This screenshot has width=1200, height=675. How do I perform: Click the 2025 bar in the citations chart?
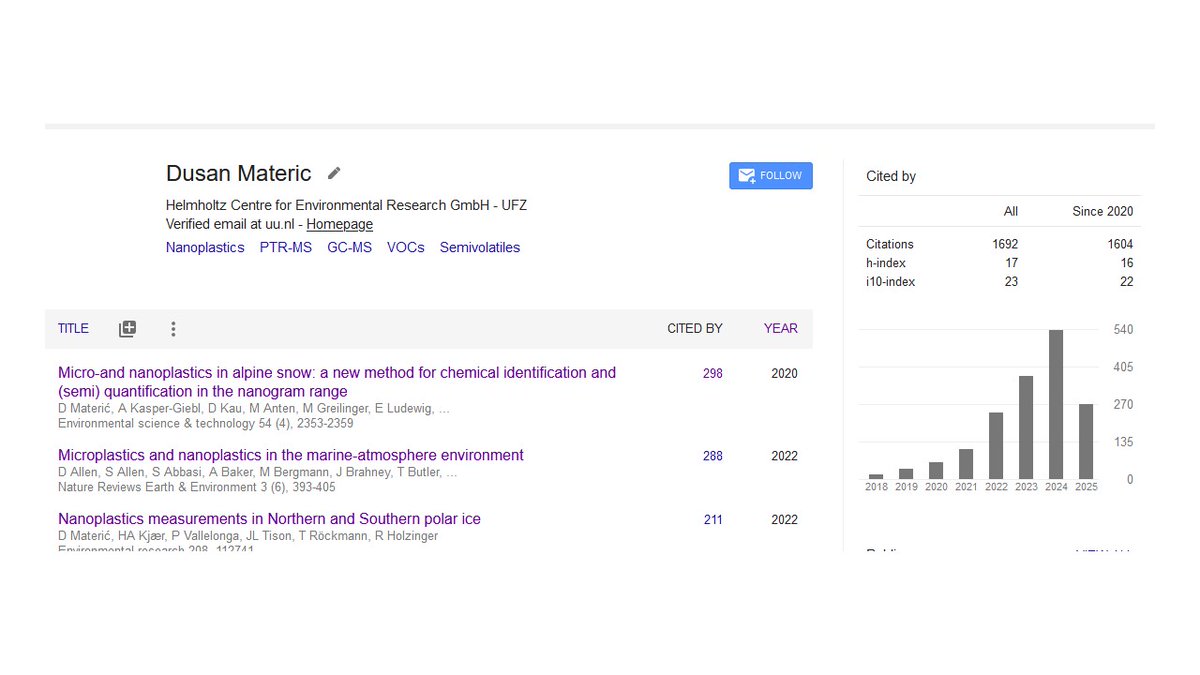[x=1086, y=441]
